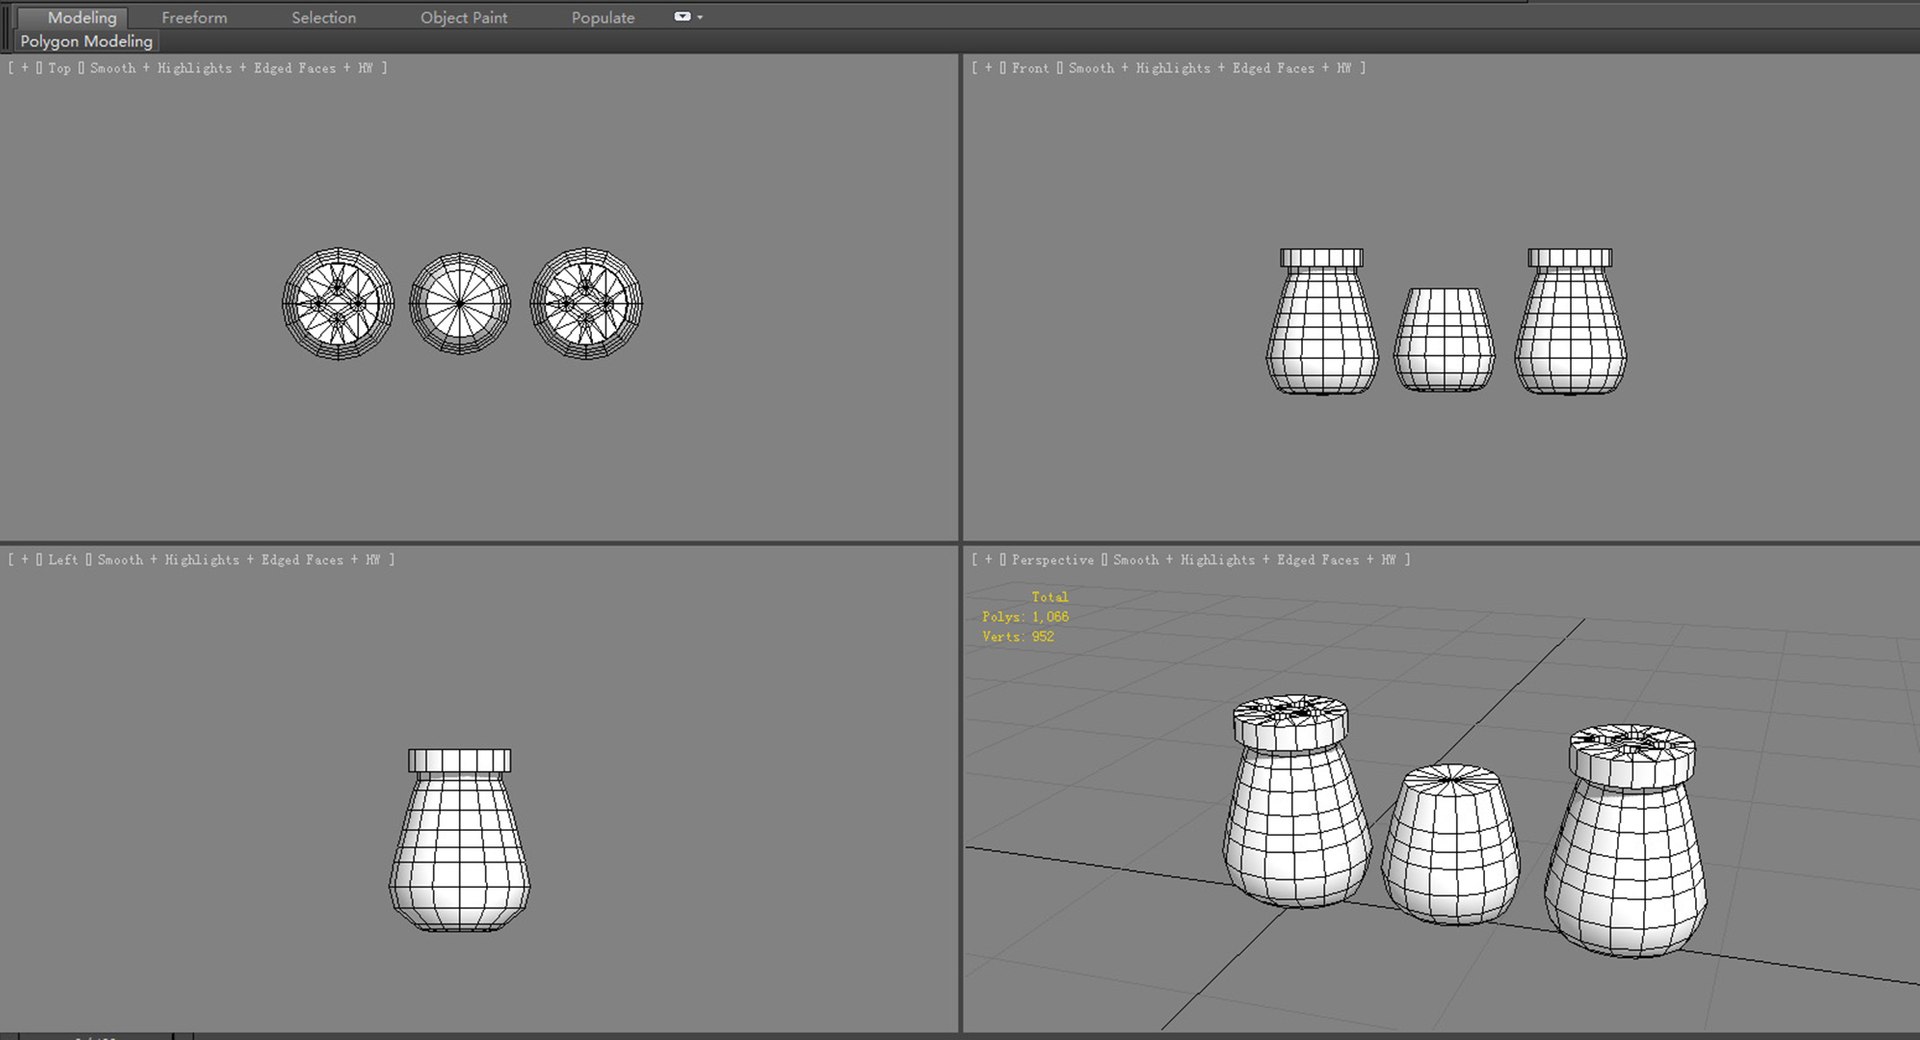Image resolution: width=1920 pixels, height=1040 pixels.
Task: Click the 'Verts: 952' statistic text
Action: pyautogui.click(x=1018, y=637)
